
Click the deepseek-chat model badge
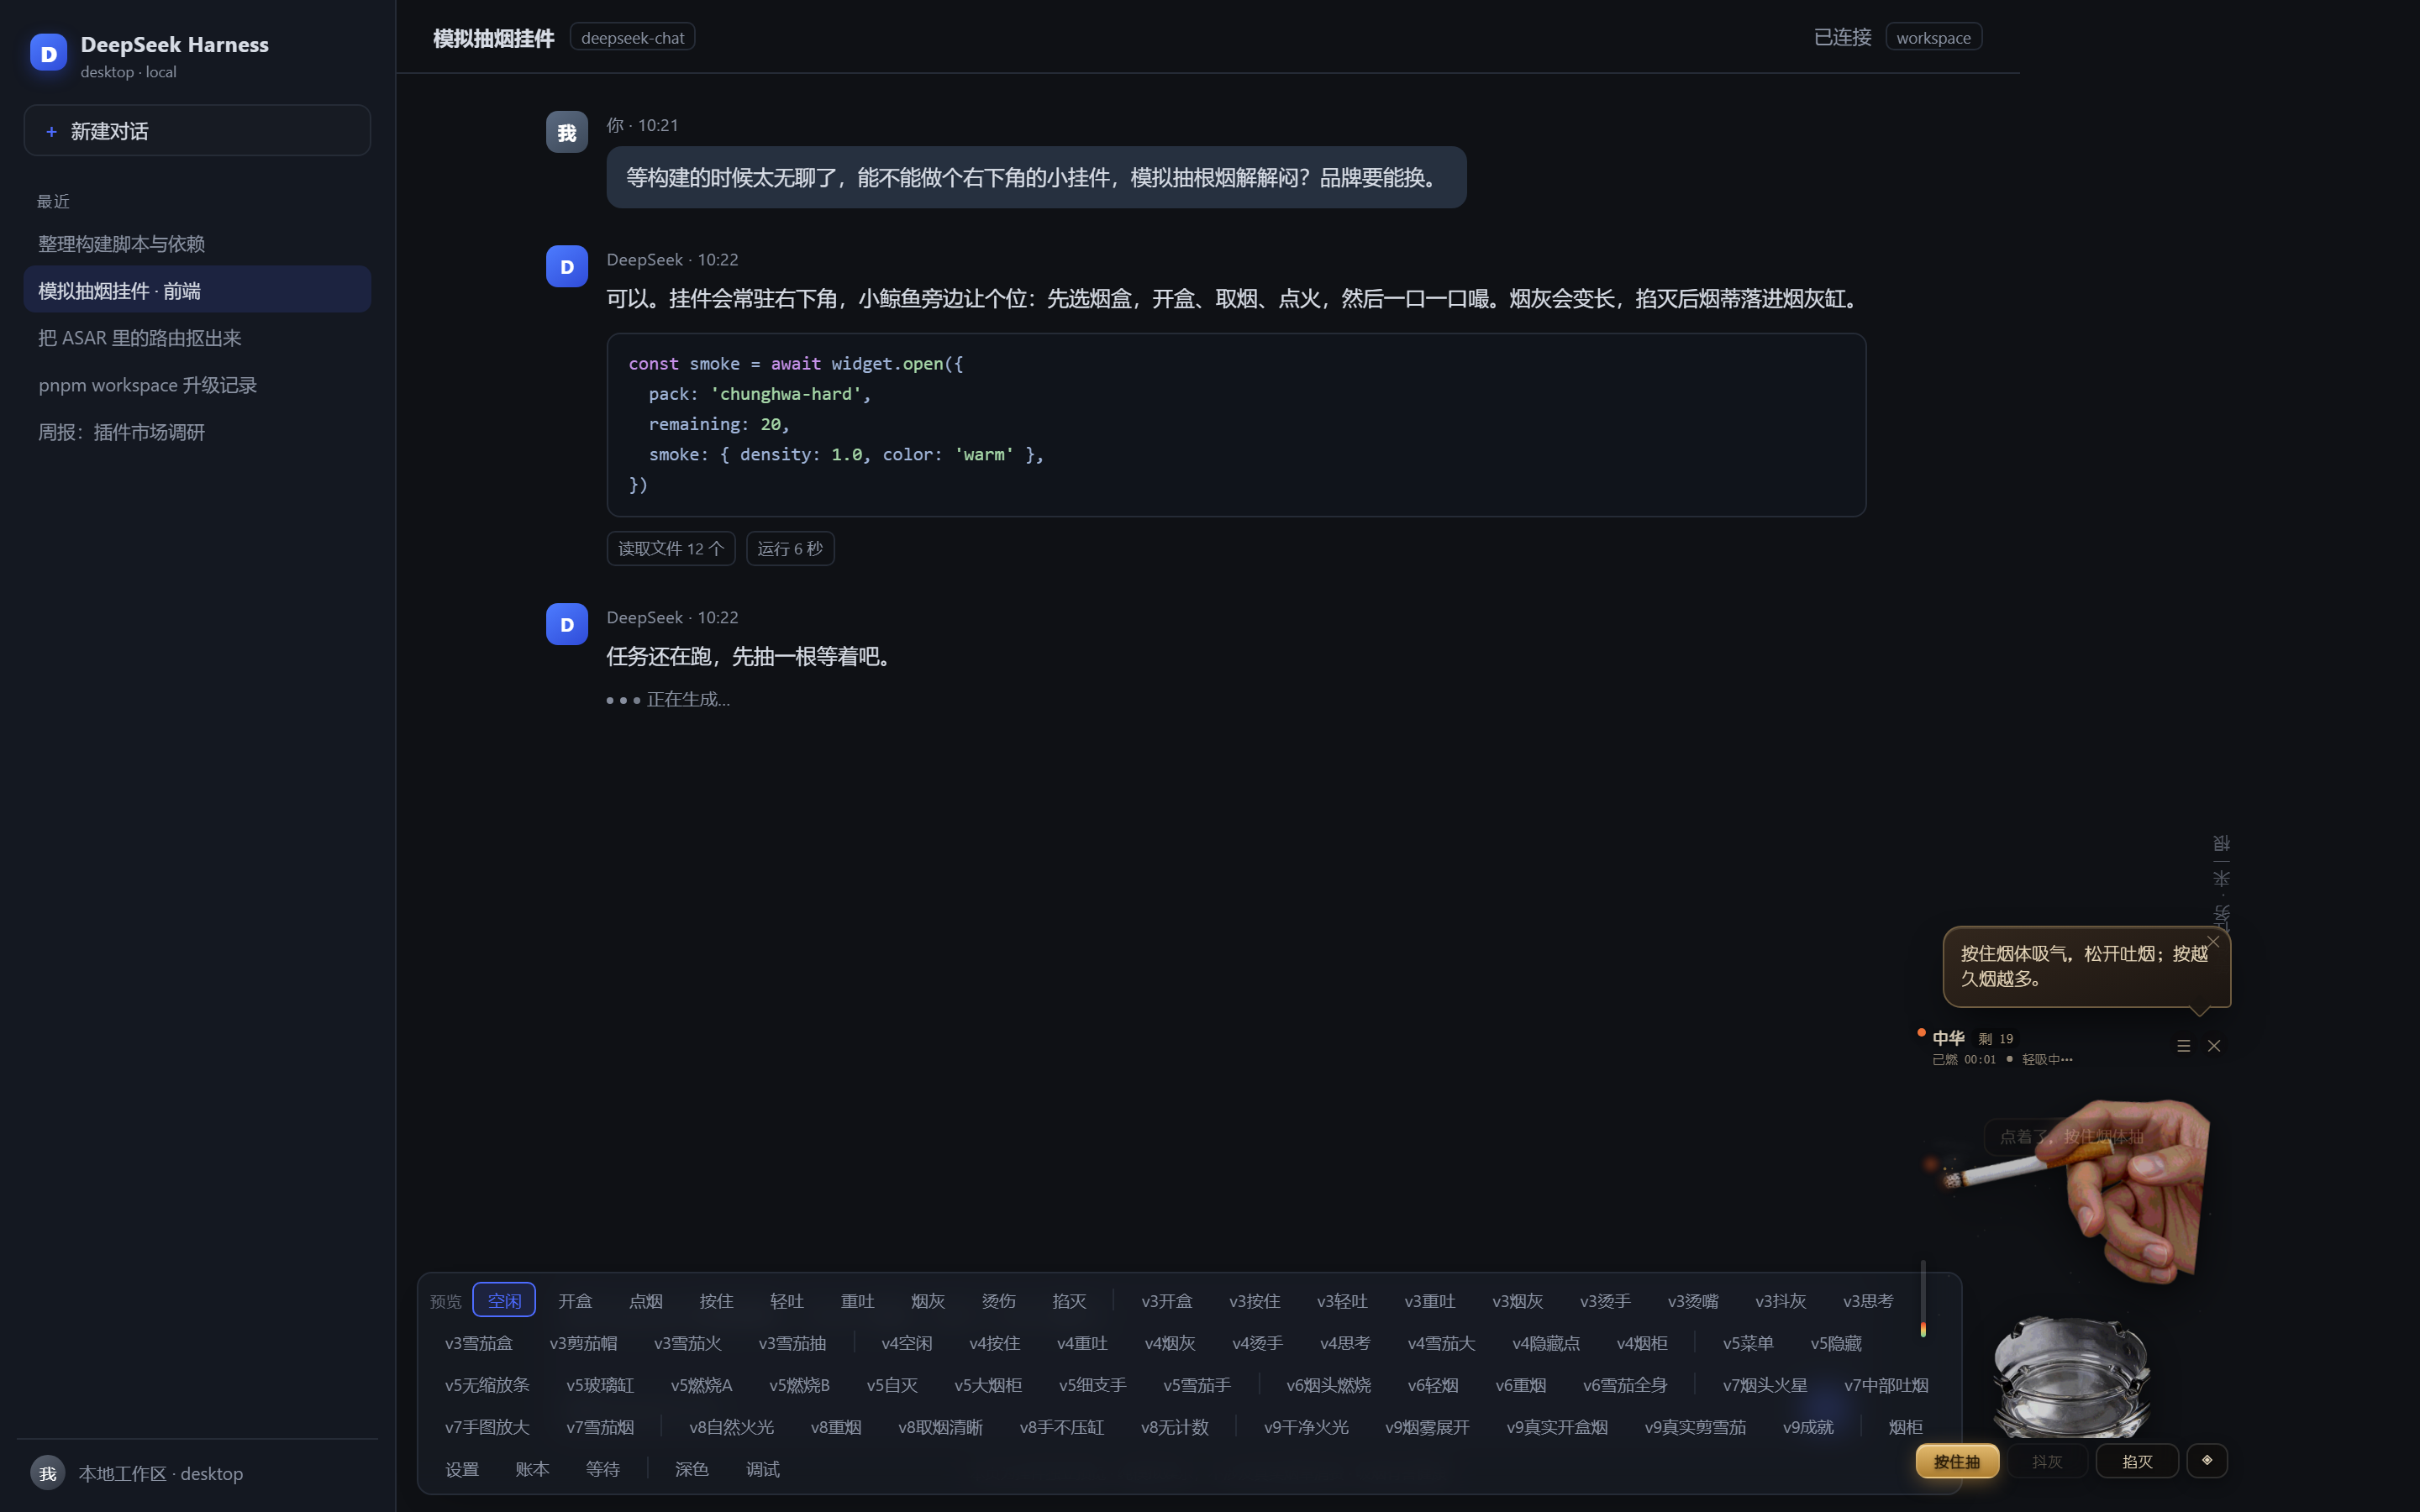(632, 38)
